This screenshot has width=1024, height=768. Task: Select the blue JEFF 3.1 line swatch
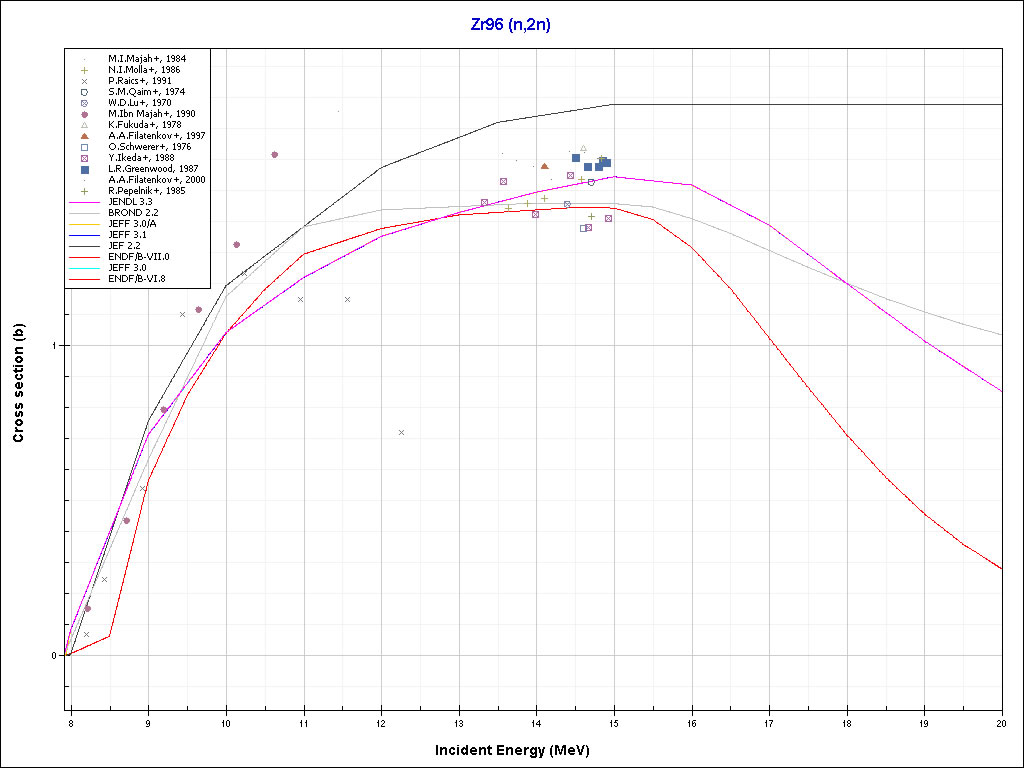click(85, 235)
